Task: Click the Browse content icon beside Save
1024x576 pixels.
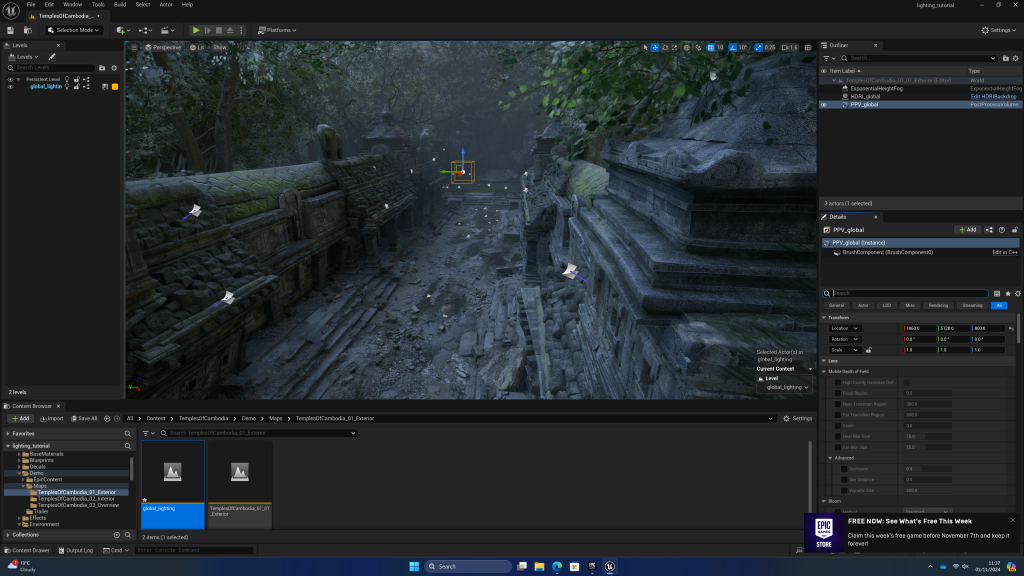Action: point(27,30)
